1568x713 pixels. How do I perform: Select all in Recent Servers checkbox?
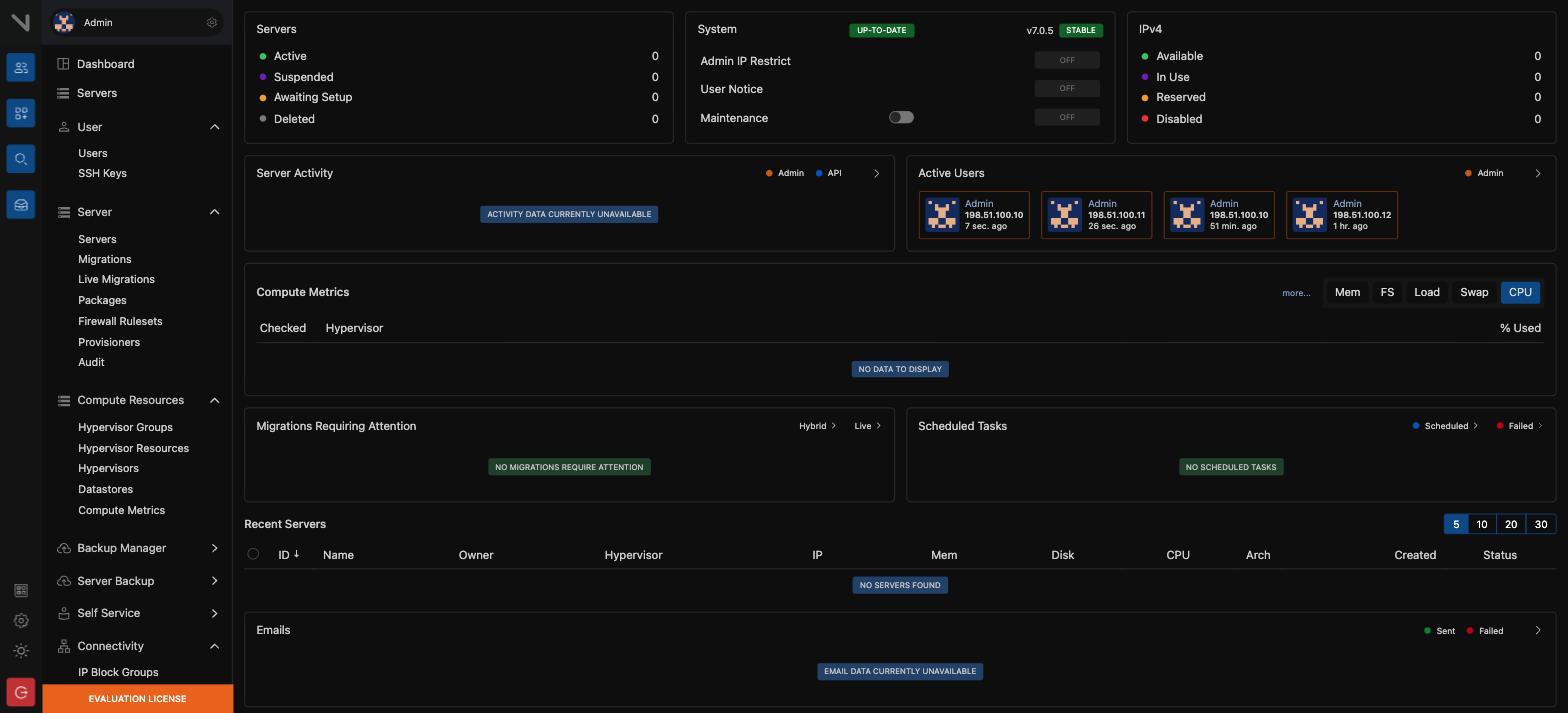coord(253,554)
